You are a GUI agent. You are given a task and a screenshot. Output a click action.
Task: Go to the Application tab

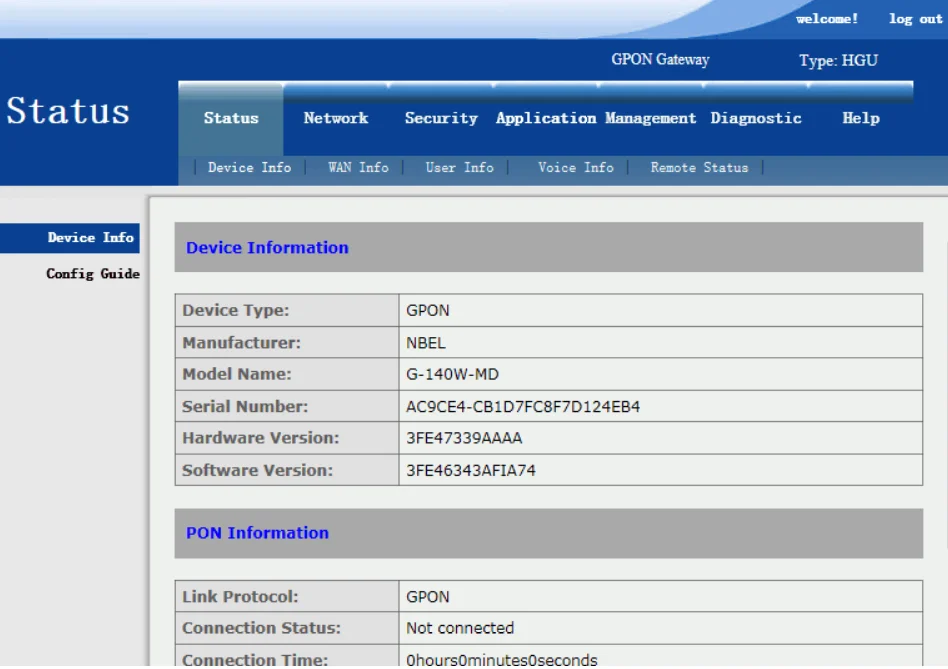pyautogui.click(x=546, y=118)
